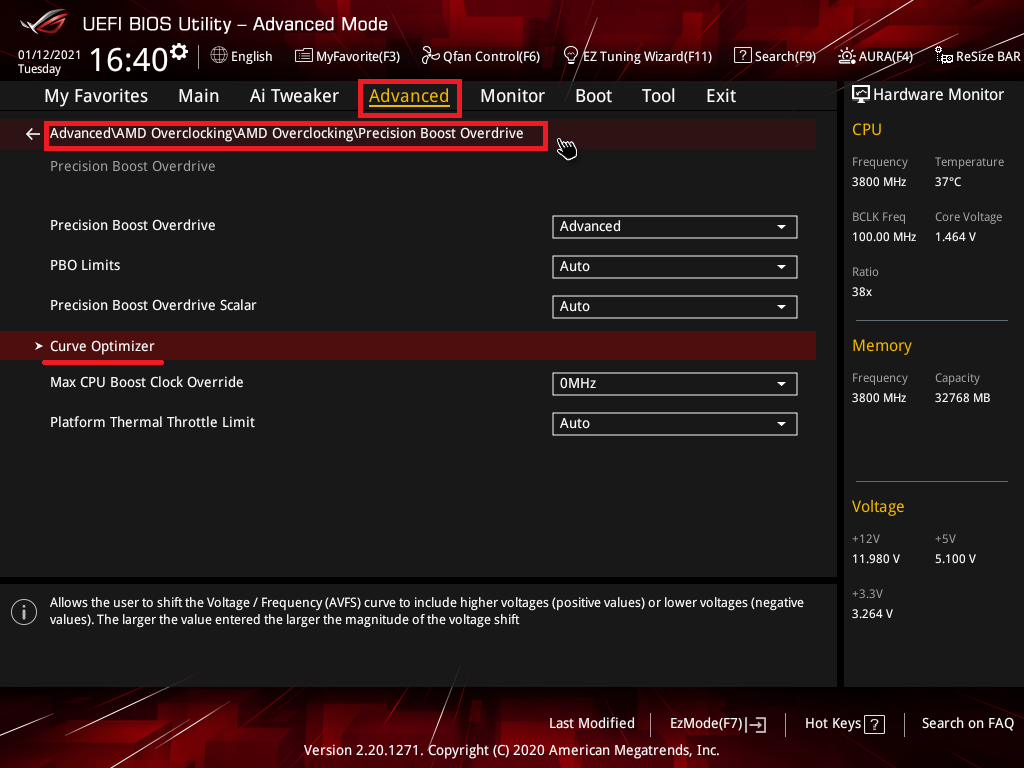Click Platform Thermal Throttle Limit label
Image resolution: width=1024 pixels, height=768 pixels.
[152, 422]
